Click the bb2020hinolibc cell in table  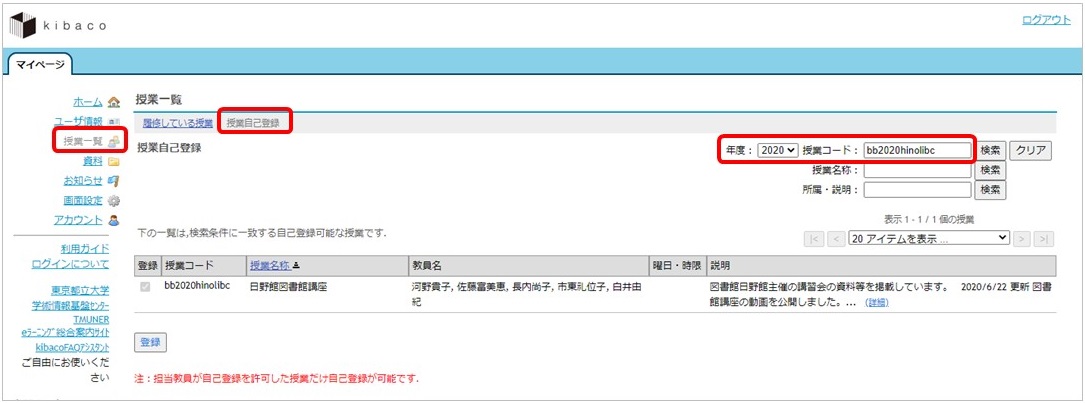[197, 285]
